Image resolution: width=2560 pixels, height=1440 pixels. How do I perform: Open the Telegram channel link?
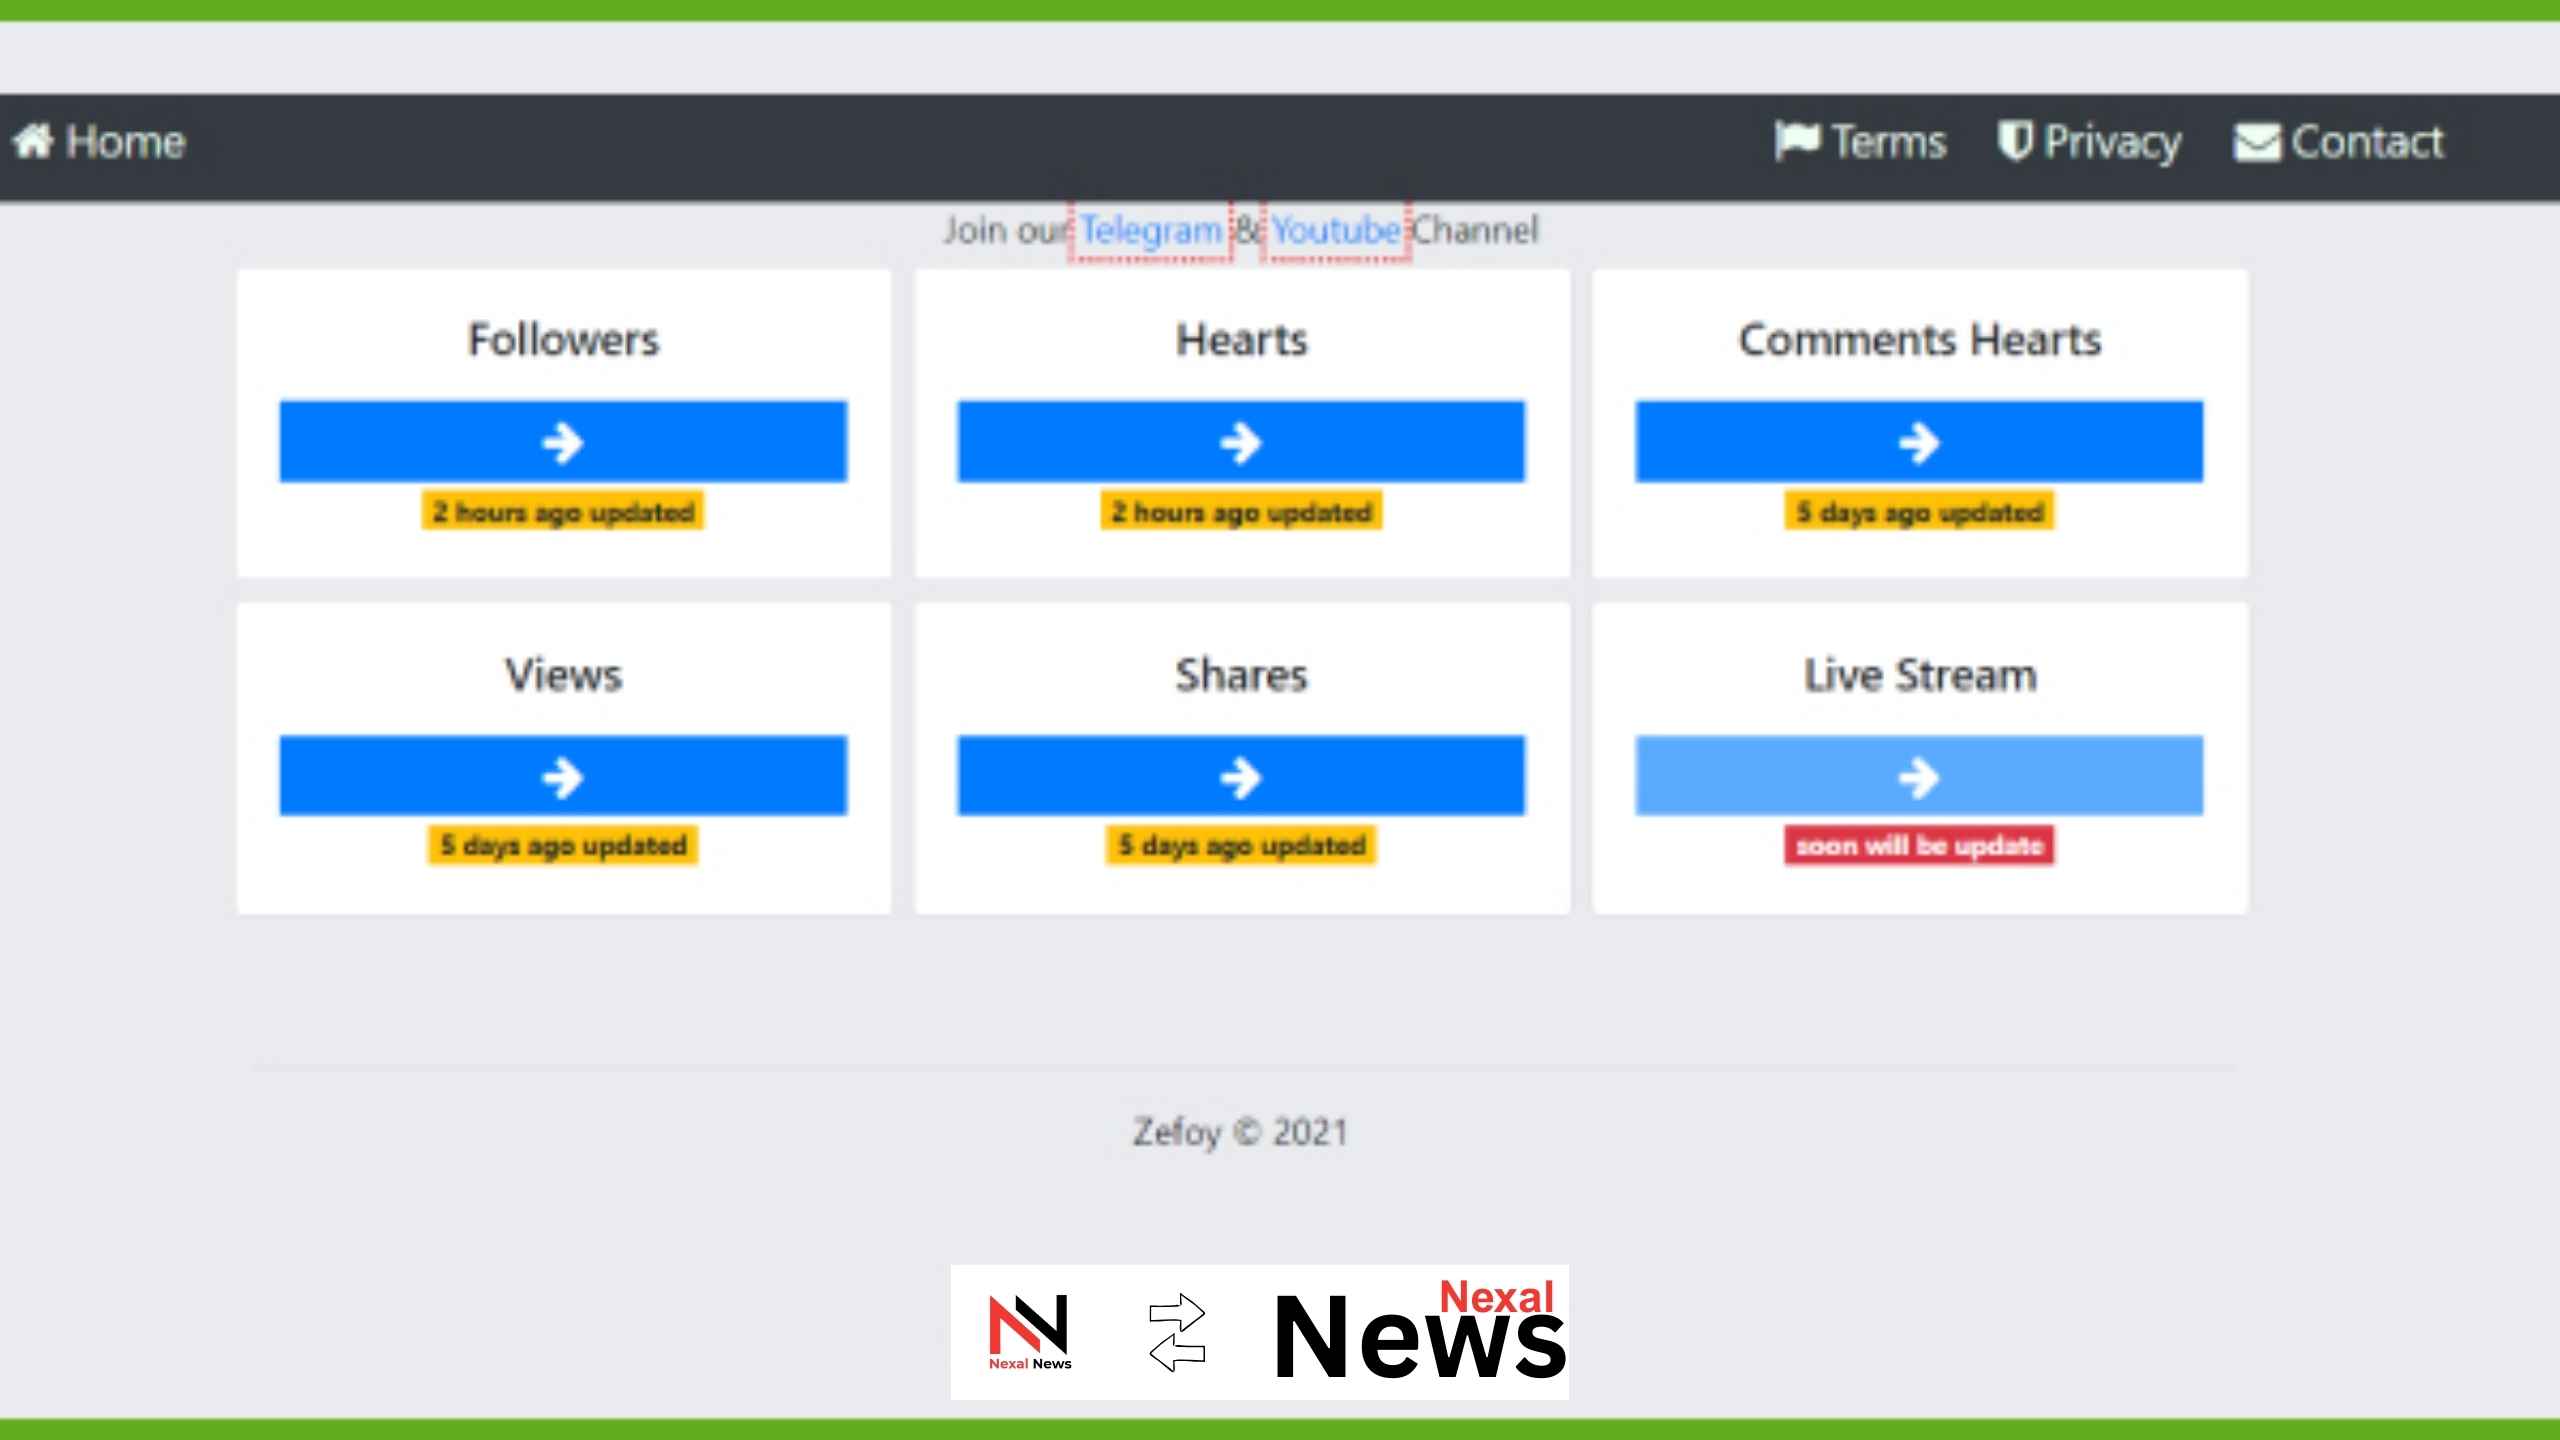coord(1150,230)
